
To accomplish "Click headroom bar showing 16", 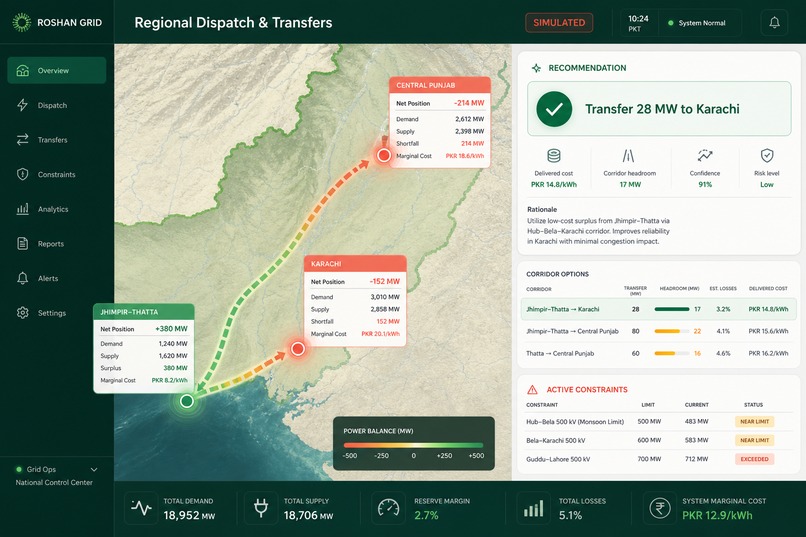I will click(x=672, y=354).
